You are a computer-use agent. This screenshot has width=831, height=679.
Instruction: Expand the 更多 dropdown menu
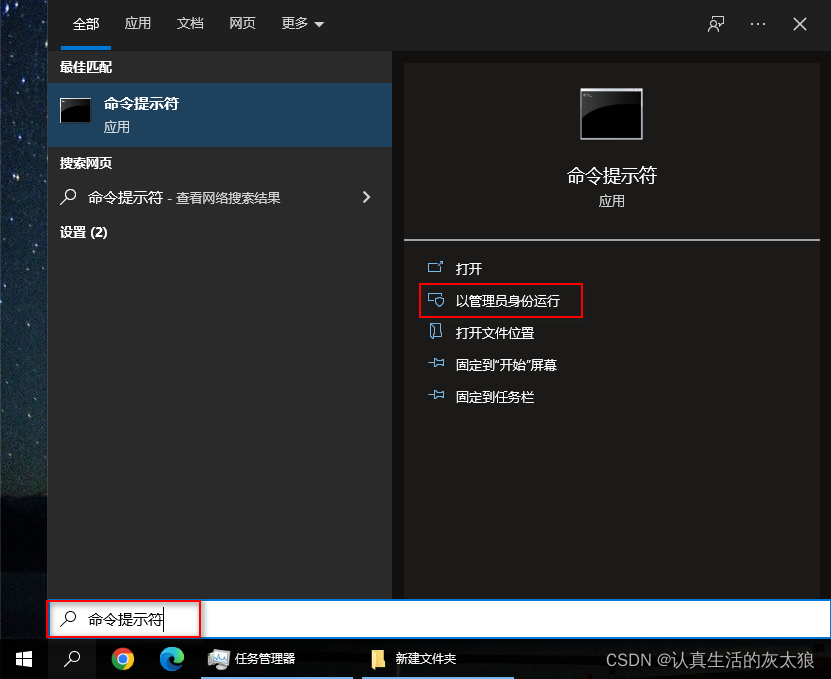(302, 24)
